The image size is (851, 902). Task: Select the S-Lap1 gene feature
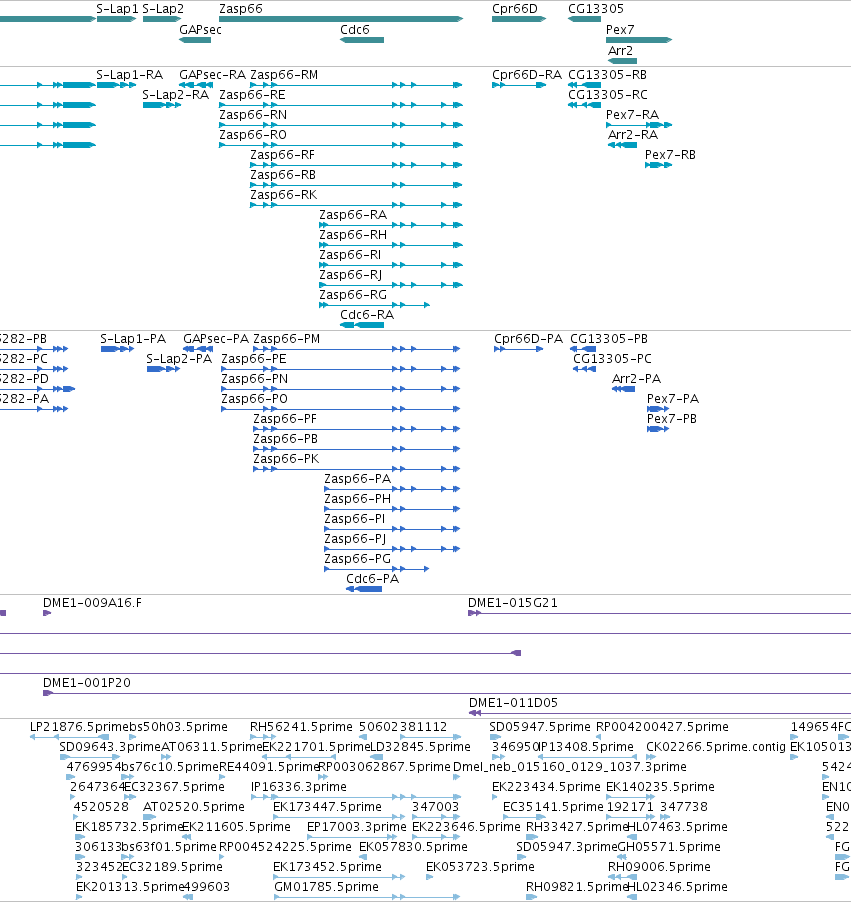coord(117,19)
